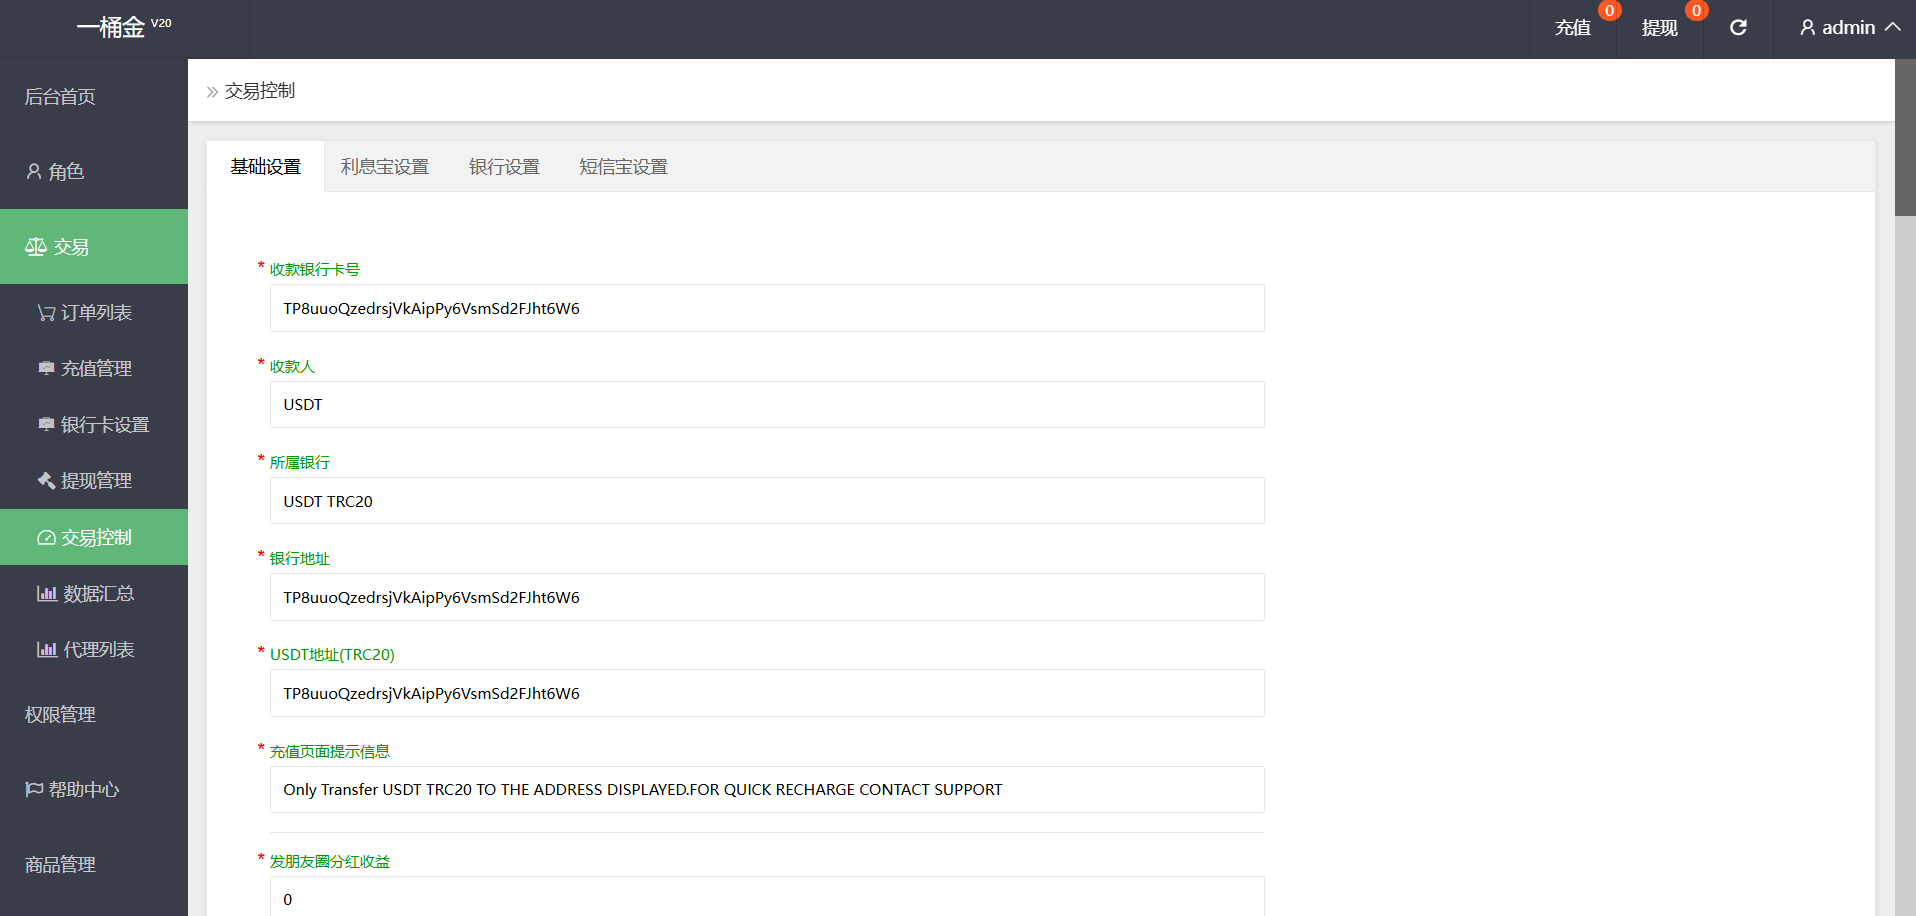
Task: Switch to 银行设置 tab
Action: pos(504,167)
